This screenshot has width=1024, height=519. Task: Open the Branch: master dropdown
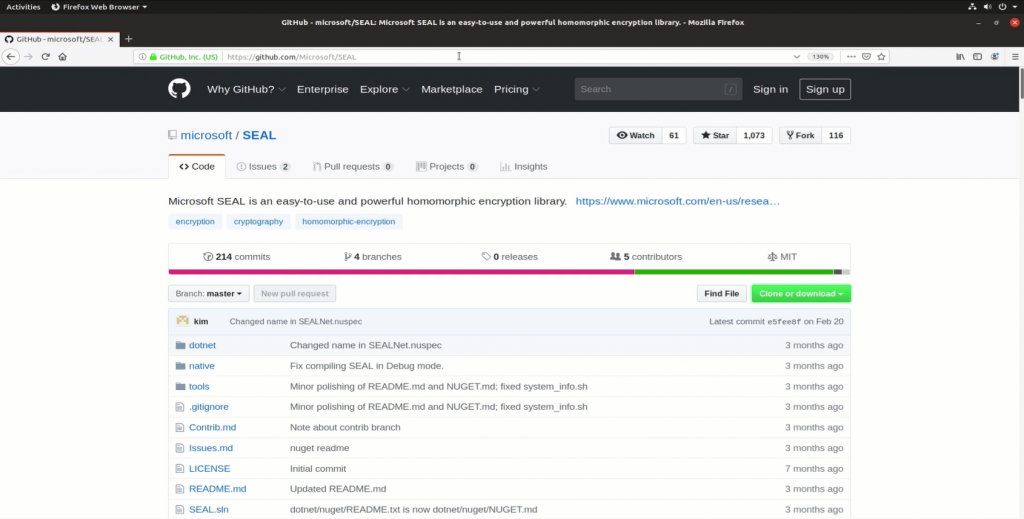click(x=208, y=294)
